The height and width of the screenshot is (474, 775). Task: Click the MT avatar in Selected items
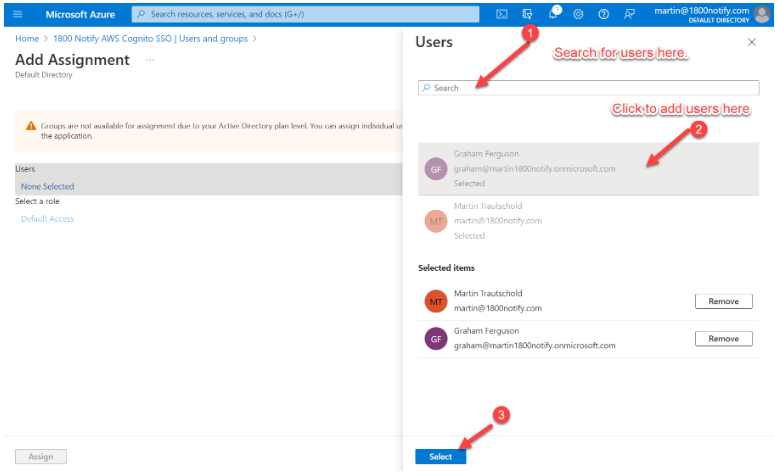pyautogui.click(x=436, y=302)
